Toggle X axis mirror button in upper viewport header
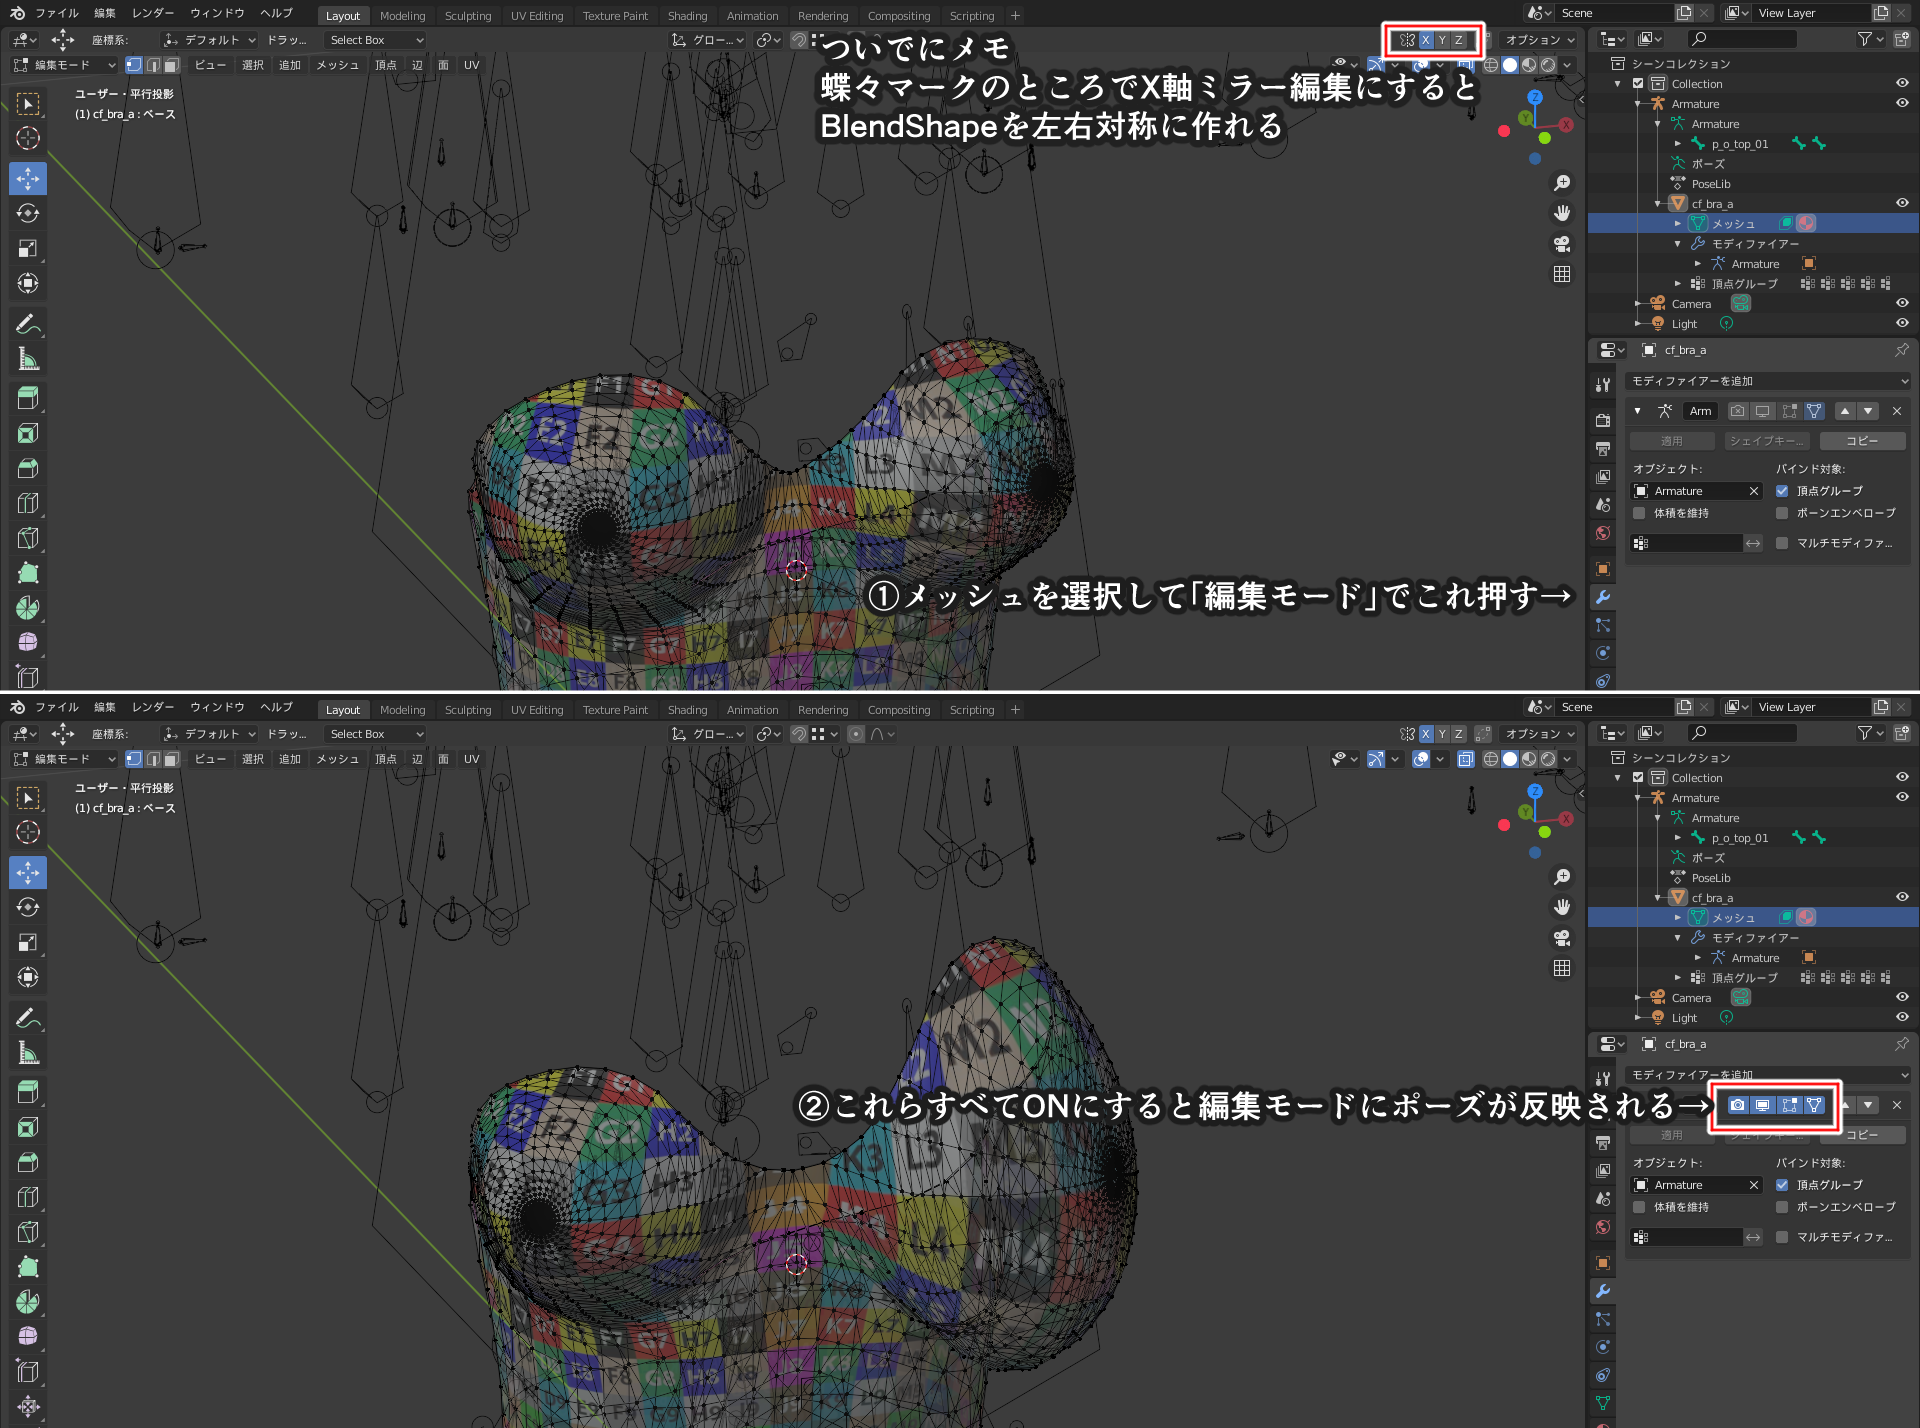The height and width of the screenshot is (1428, 1920). pos(1426,40)
